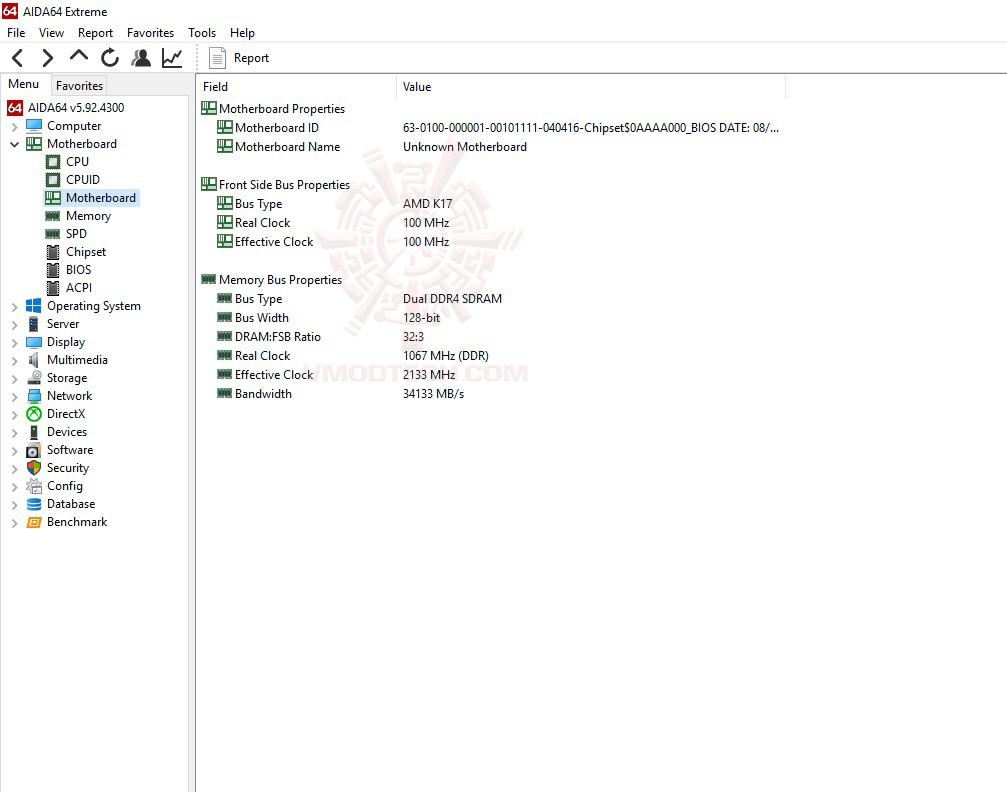Open the Favorites menu in menu bar

click(x=150, y=33)
